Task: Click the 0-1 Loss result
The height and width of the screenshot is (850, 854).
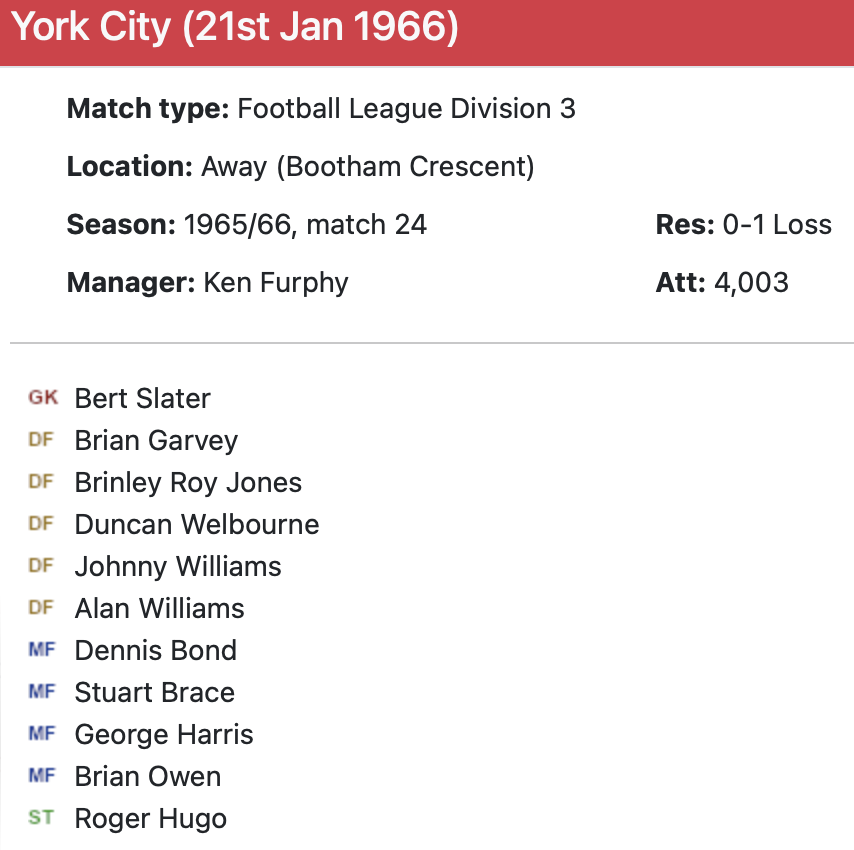Action: click(775, 224)
